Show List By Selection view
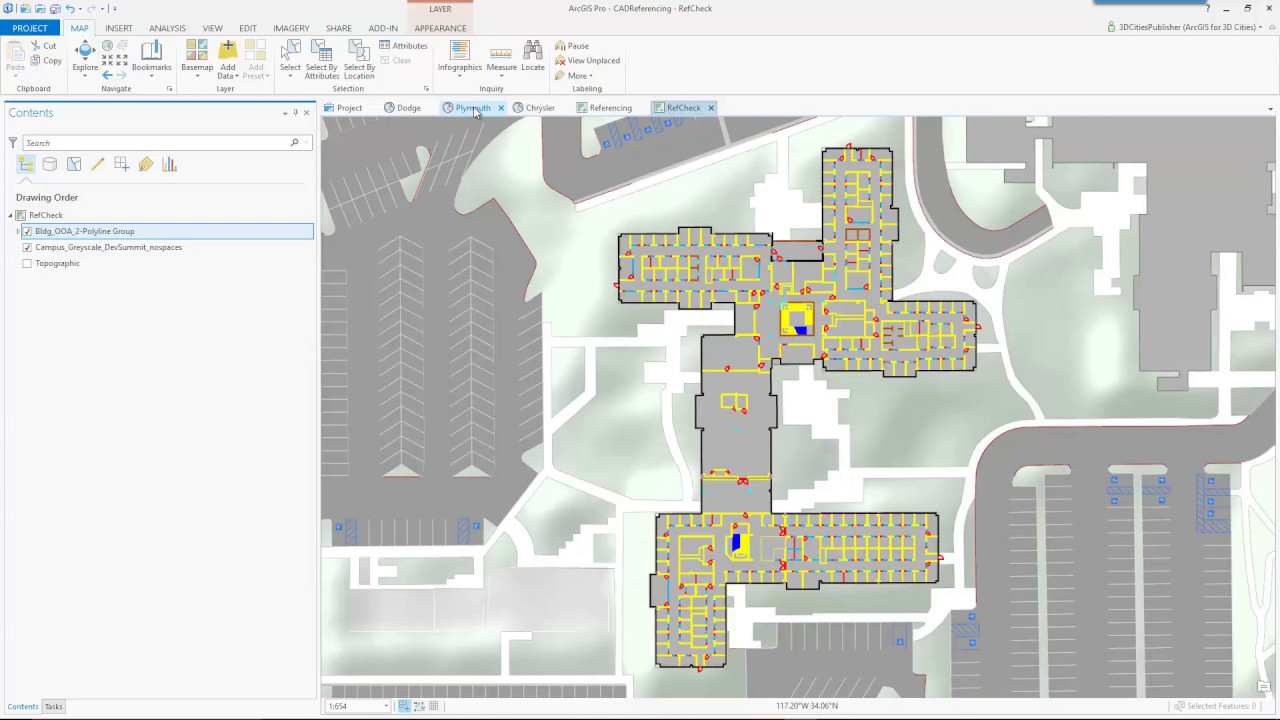Screen dimensions: 1280x720 click(x=74, y=165)
